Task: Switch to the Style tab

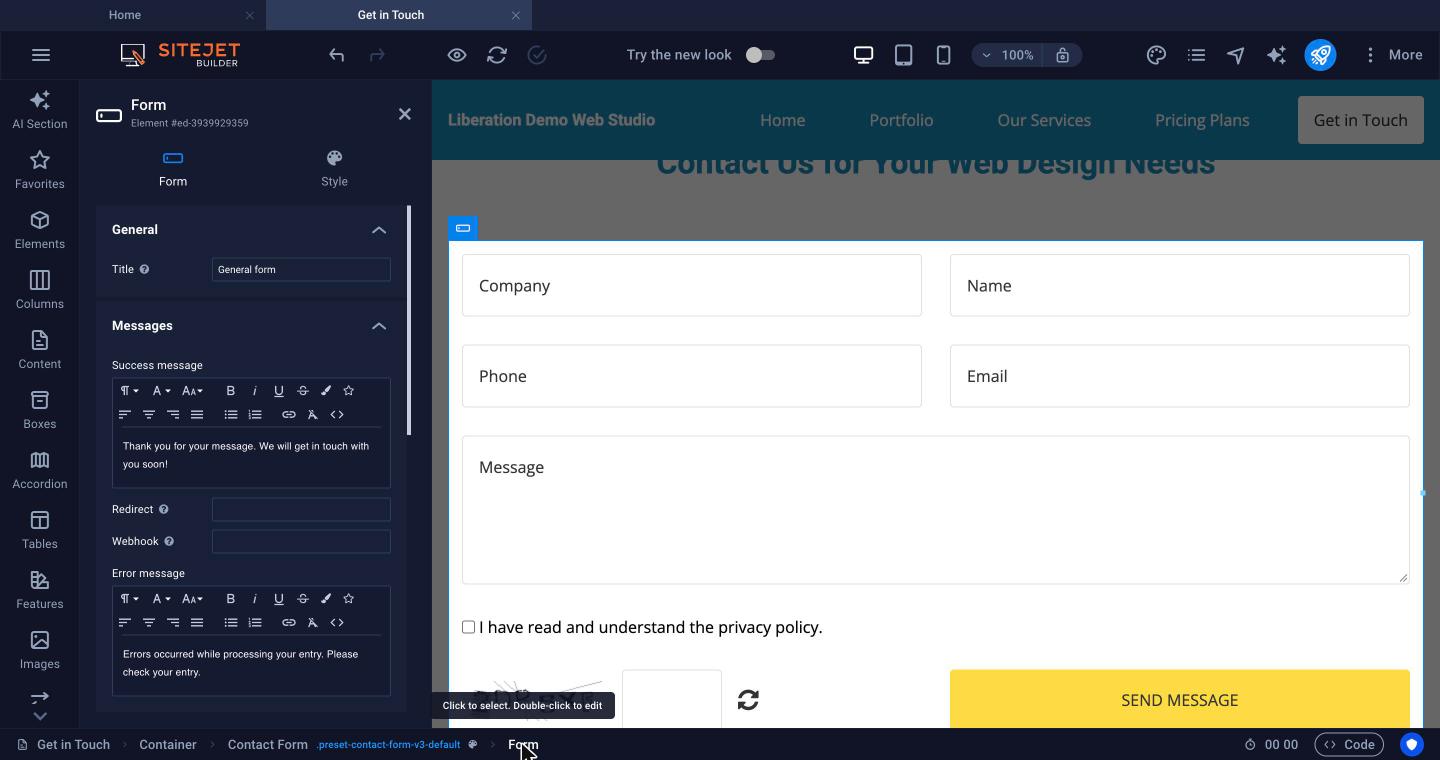Action: (x=334, y=168)
